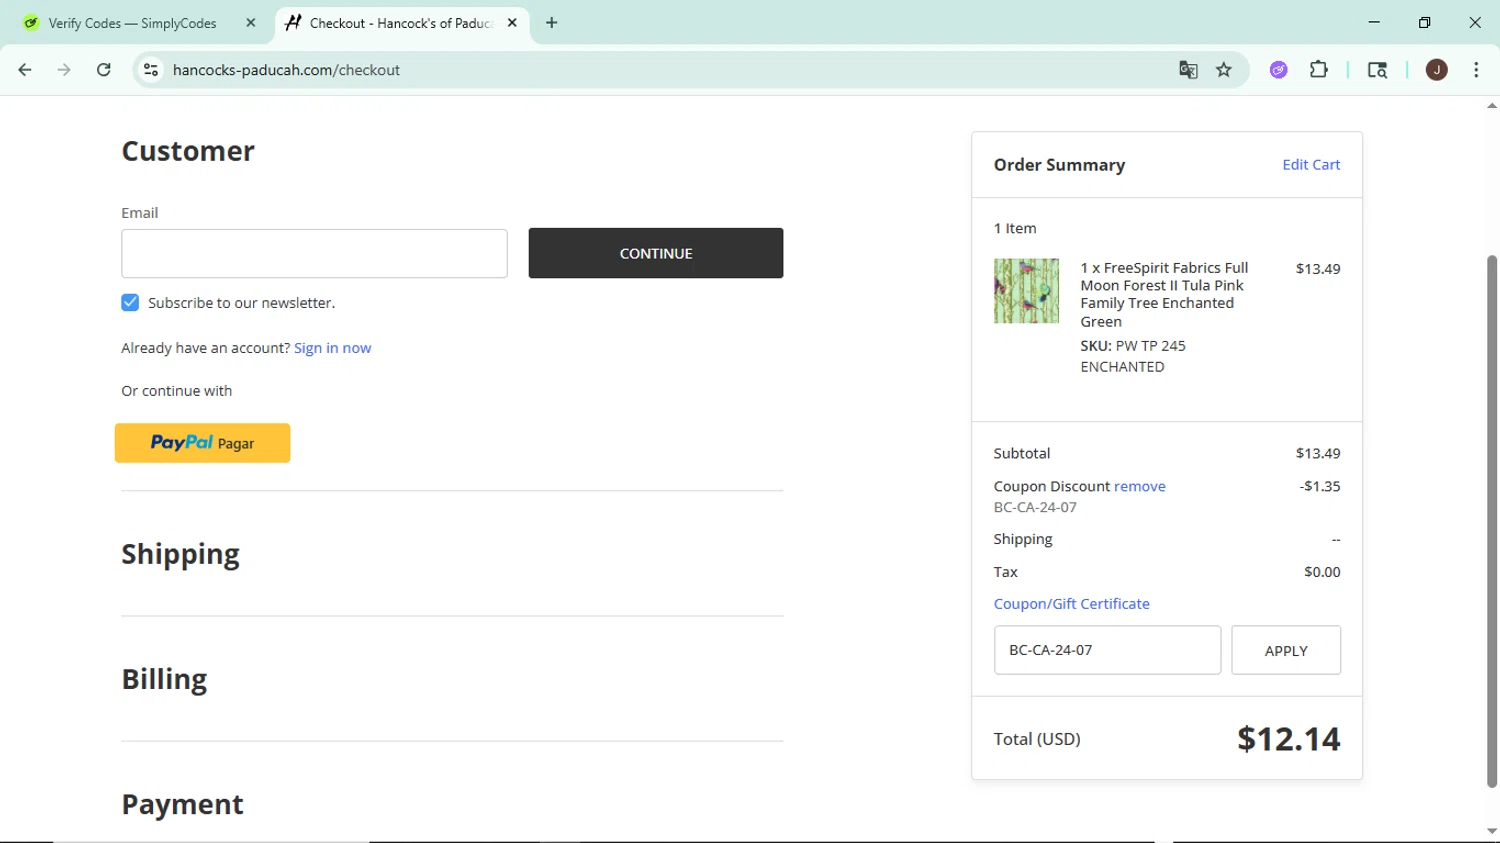Click the page vertical scrollbar thumb

point(1492,520)
